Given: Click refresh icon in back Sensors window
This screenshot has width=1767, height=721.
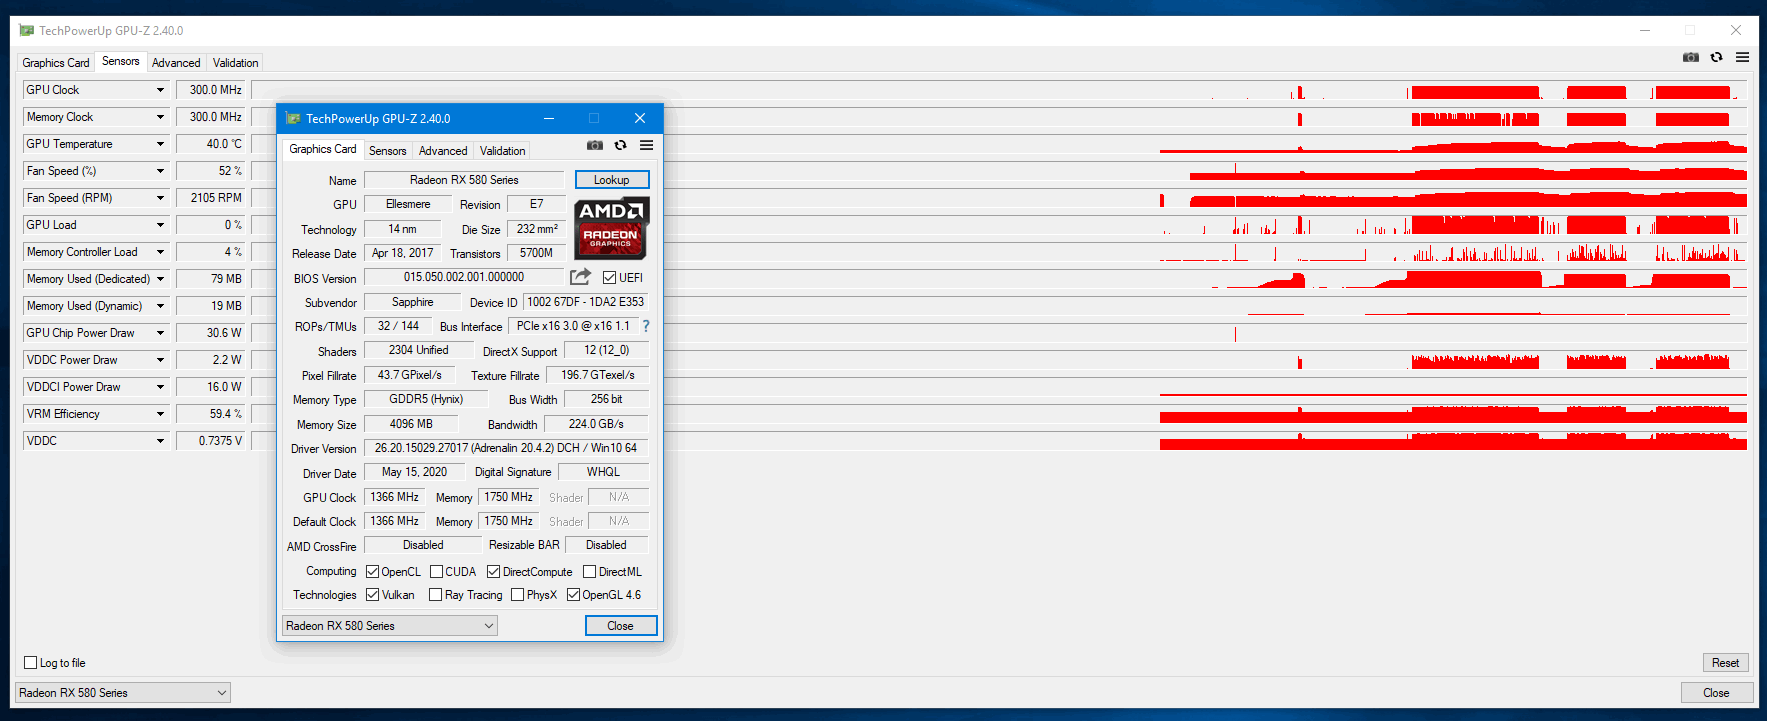Looking at the screenshot, I should point(1717,57).
